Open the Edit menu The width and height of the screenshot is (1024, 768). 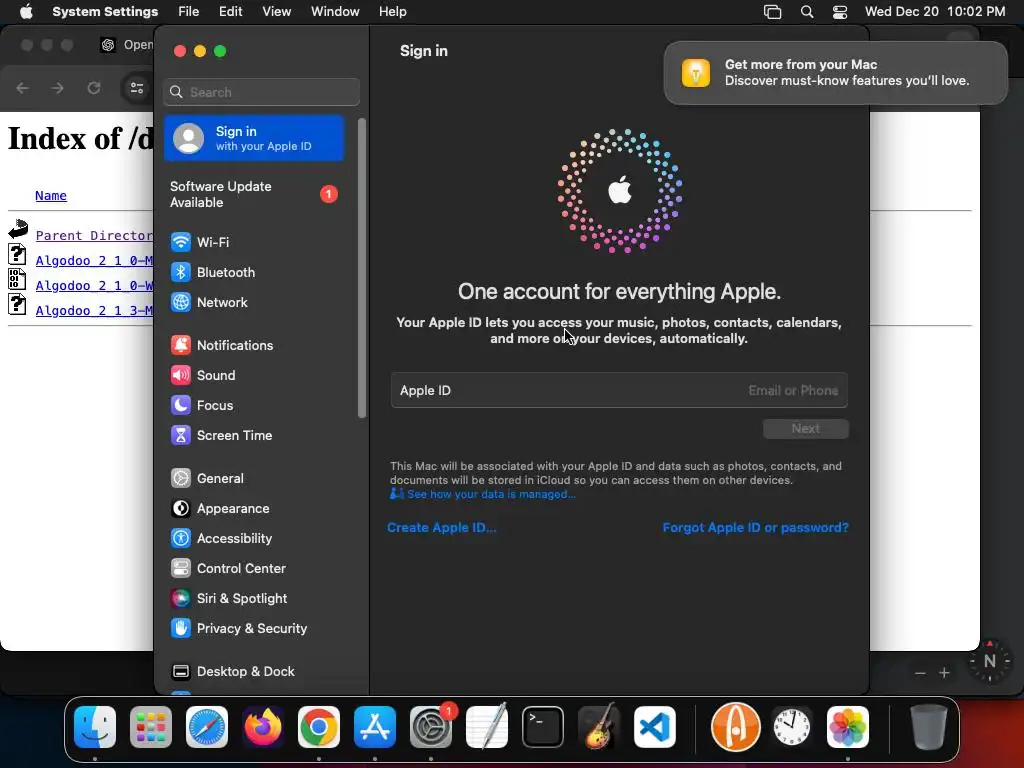coord(231,12)
